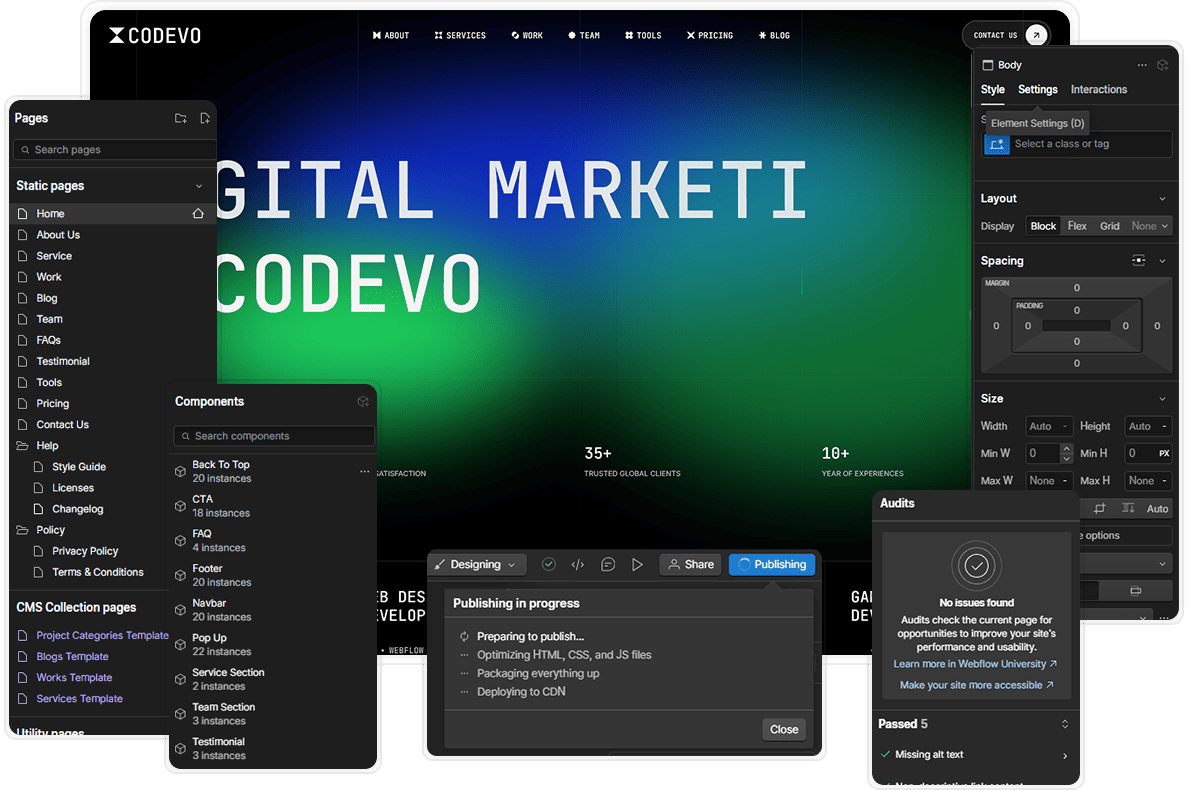Open the convert-to-component cube icon in Components header
1190x790 pixels.
pos(363,401)
